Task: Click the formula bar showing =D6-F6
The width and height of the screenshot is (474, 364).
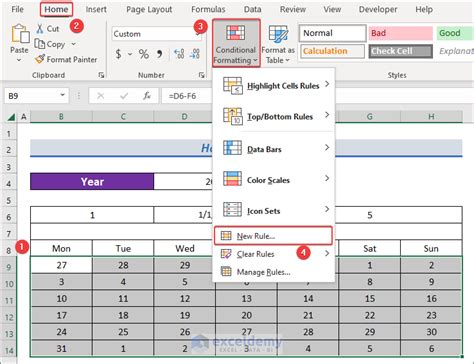Action: click(x=187, y=96)
